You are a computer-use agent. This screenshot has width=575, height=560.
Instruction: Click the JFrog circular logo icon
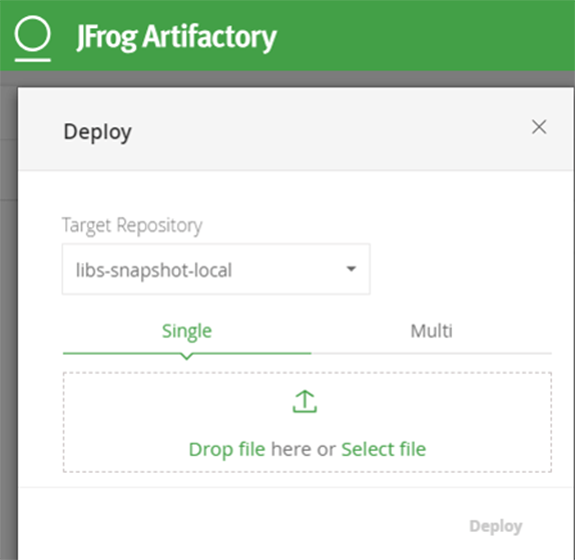[32, 33]
